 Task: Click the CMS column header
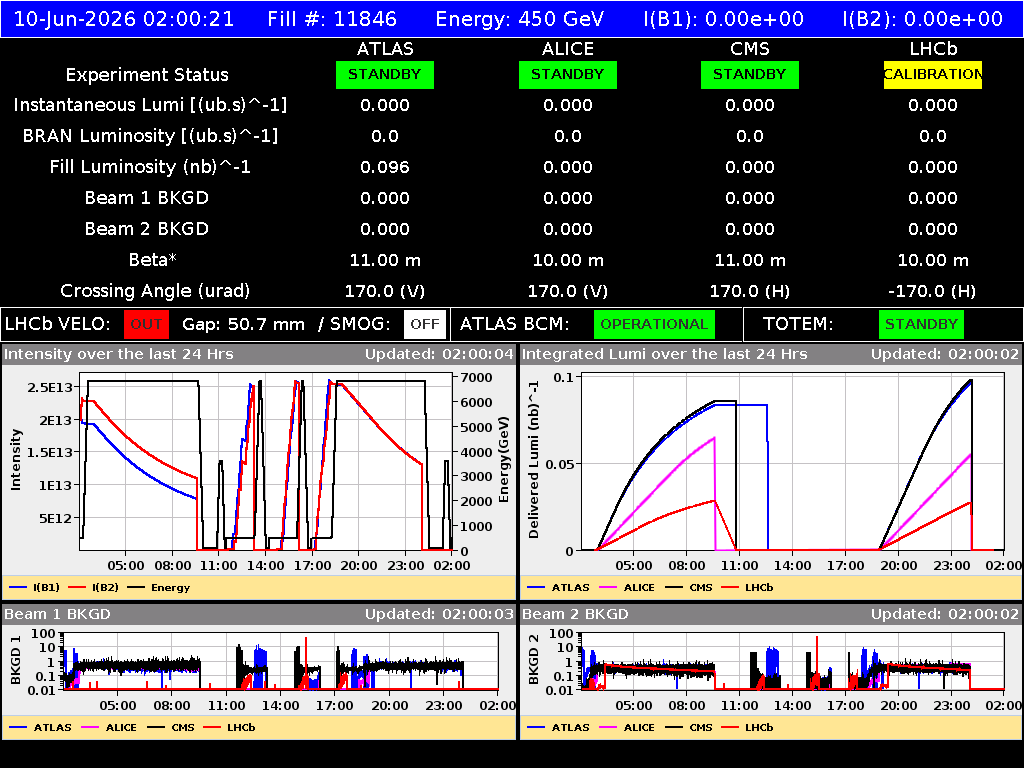[750, 49]
